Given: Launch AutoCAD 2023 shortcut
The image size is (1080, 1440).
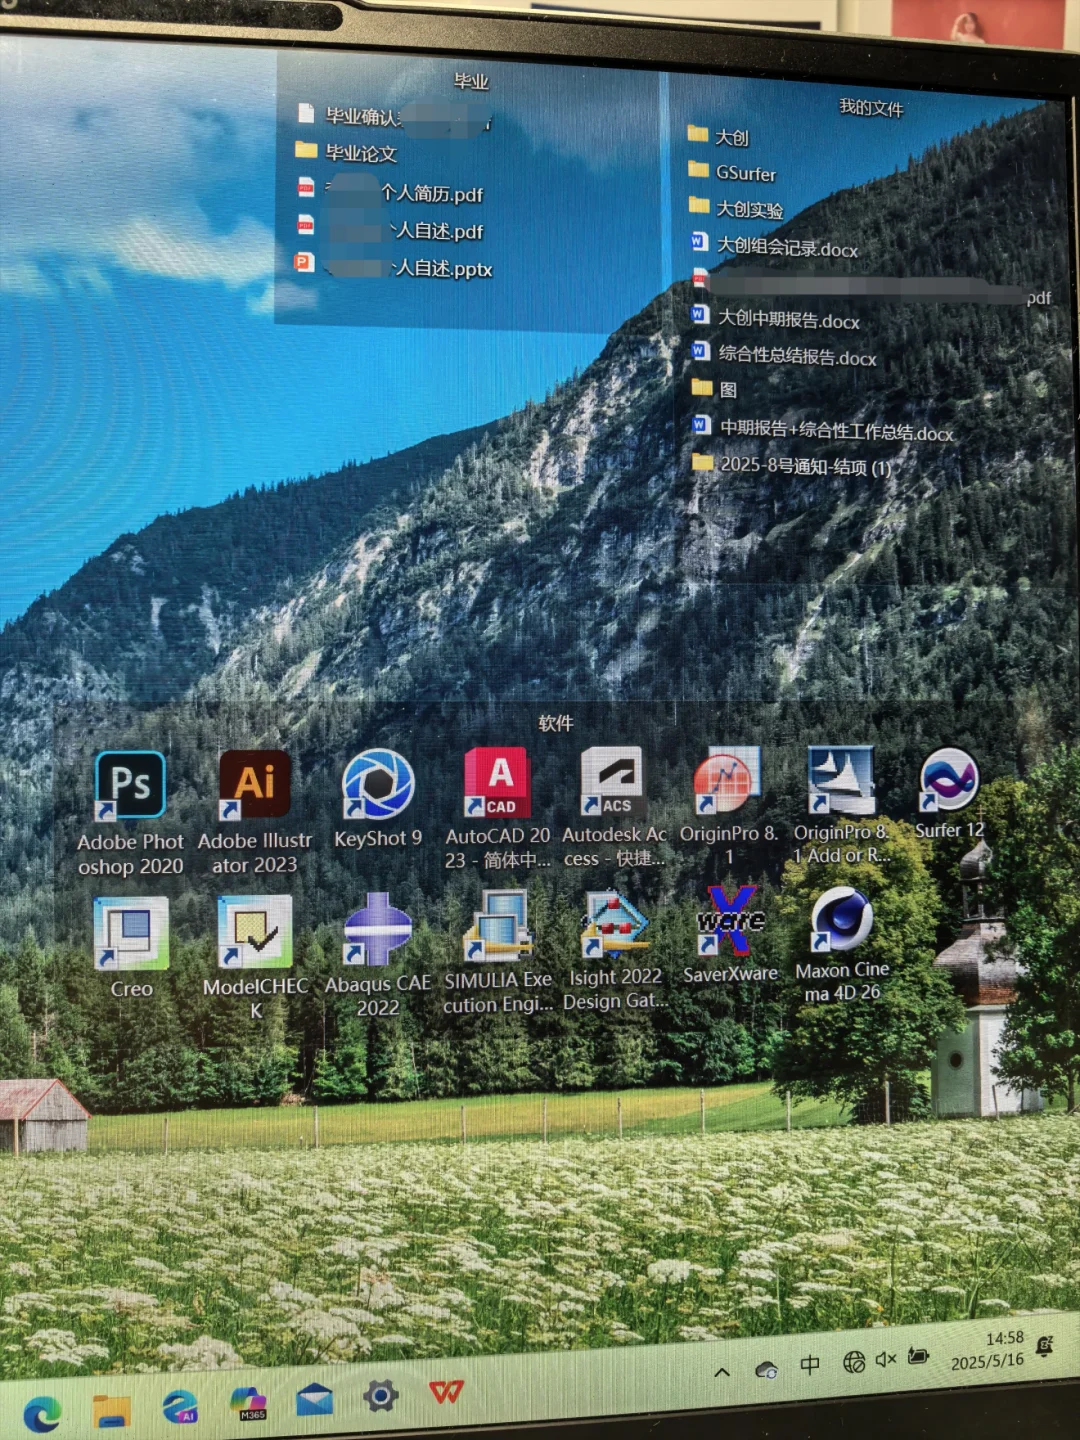Looking at the screenshot, I should (x=497, y=808).
